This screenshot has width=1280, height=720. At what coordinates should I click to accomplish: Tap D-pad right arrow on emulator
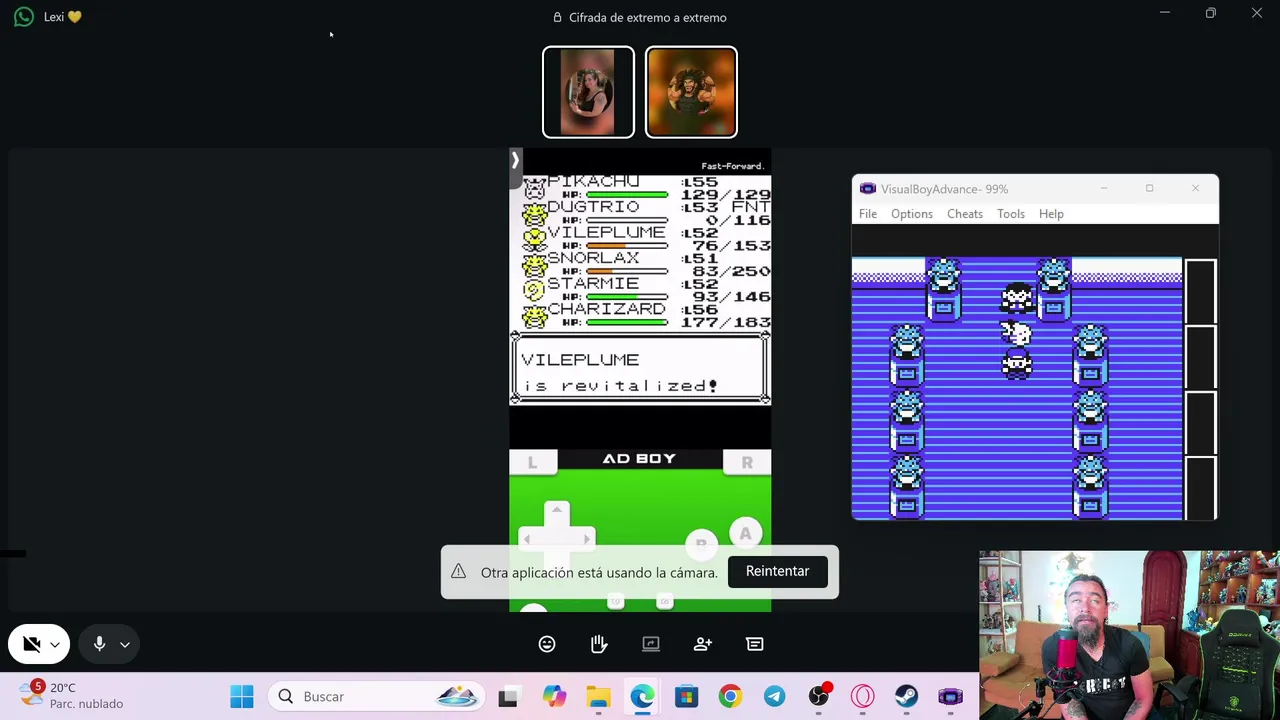pyautogui.click(x=587, y=540)
